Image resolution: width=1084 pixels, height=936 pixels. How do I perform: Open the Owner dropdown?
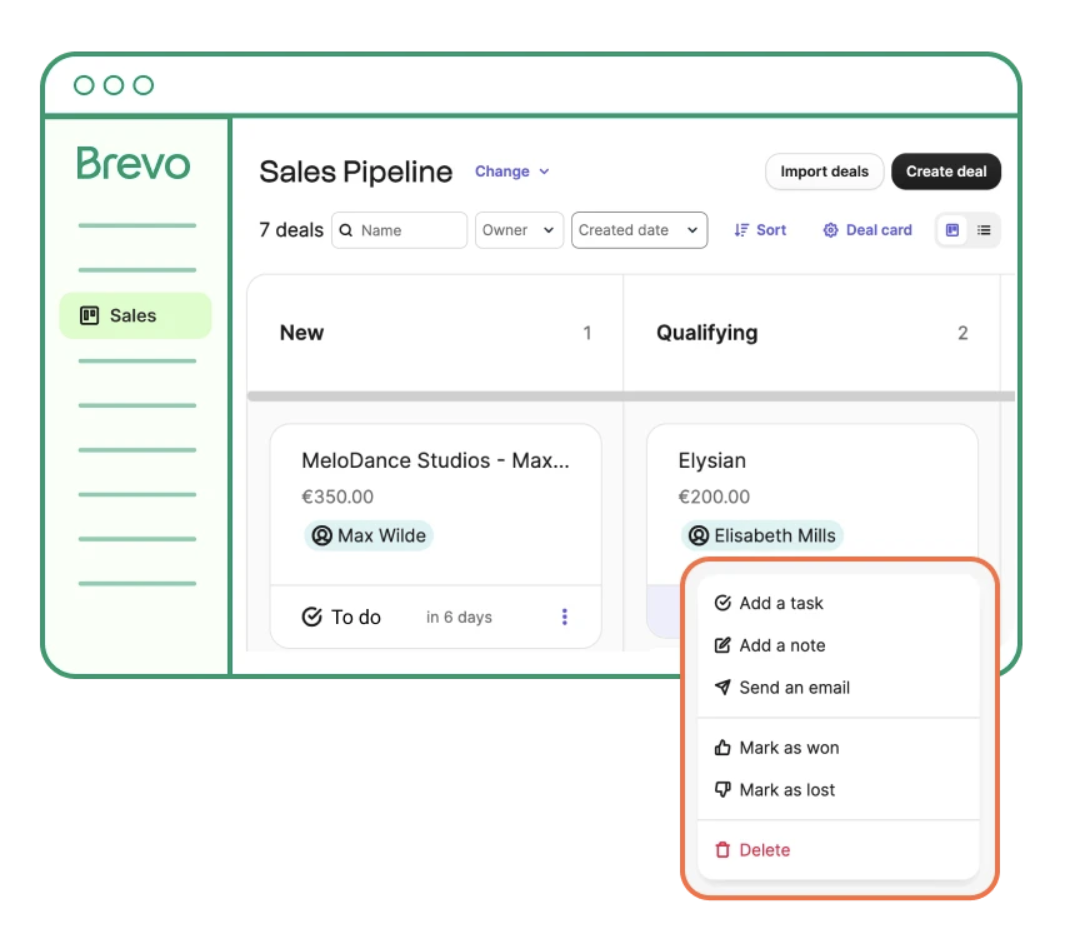click(518, 230)
